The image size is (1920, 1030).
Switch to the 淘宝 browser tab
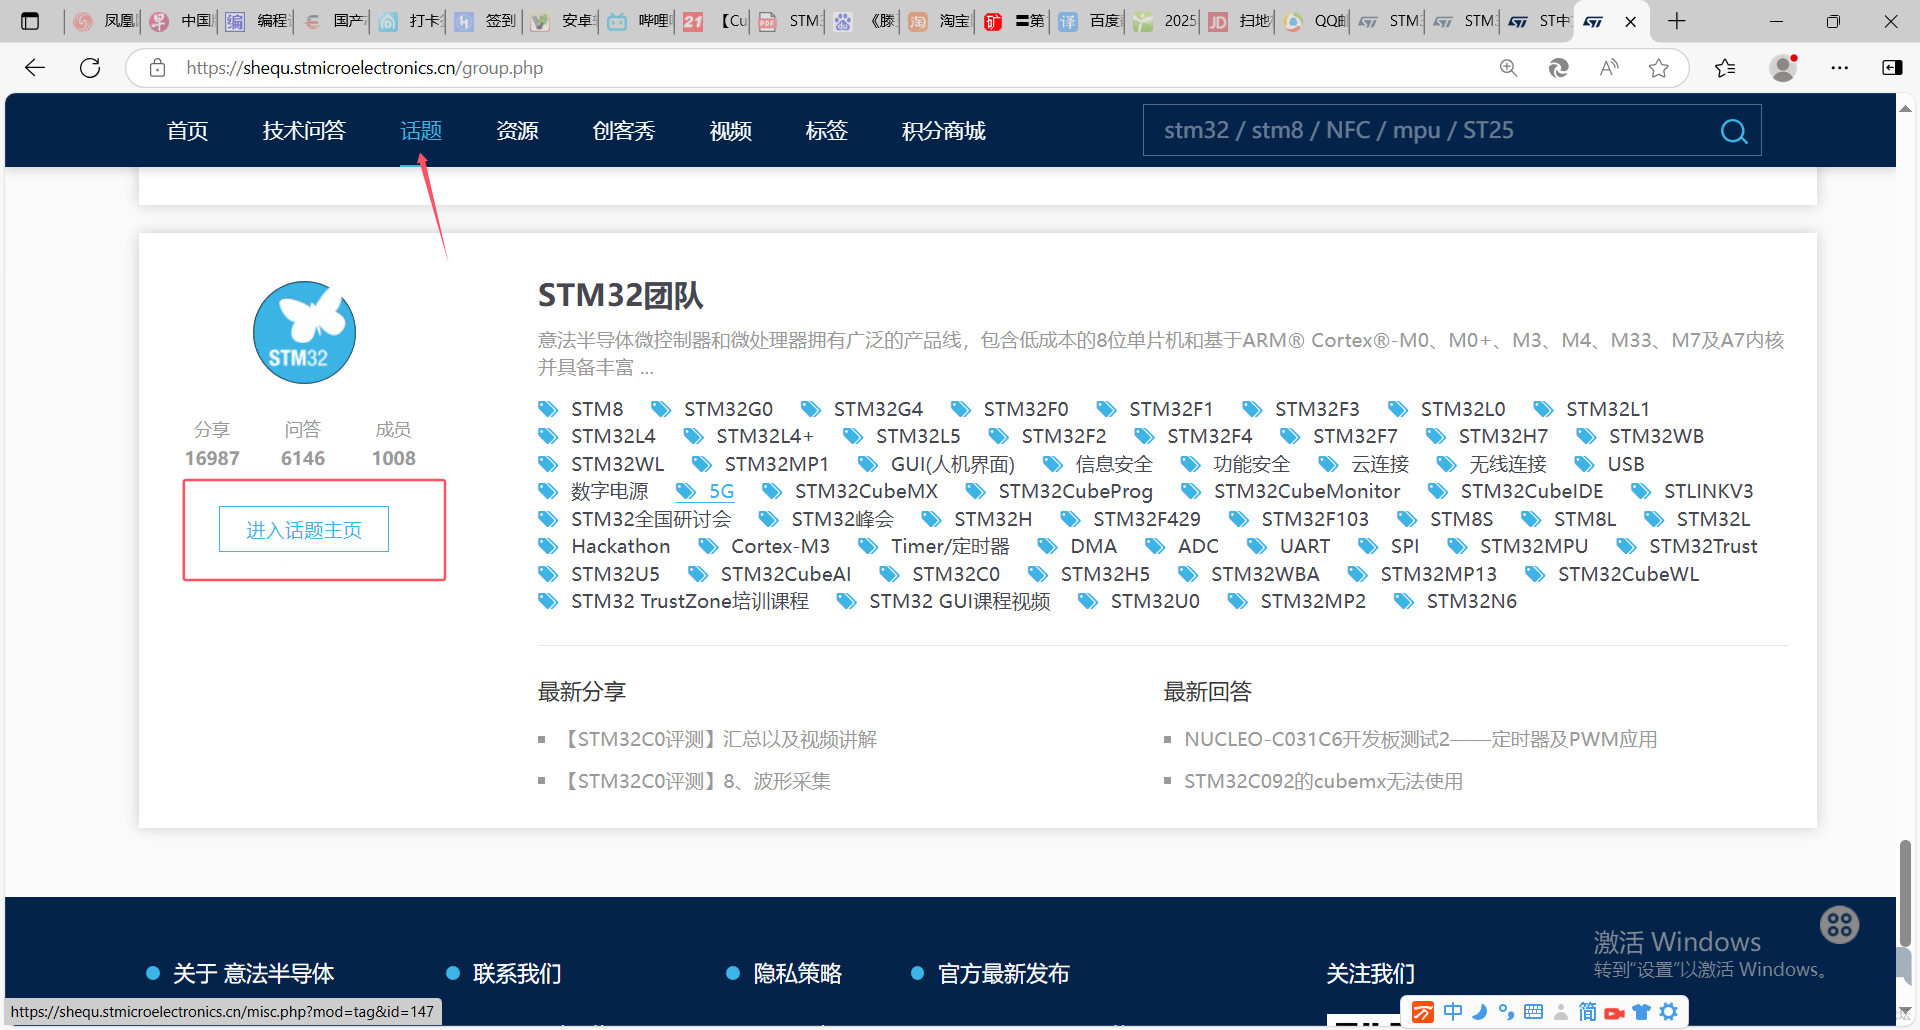point(939,21)
